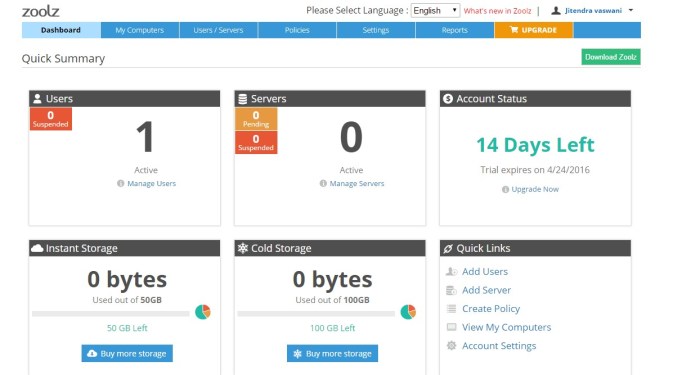Screen dimensions: 700x375
Task: Click Buy more storage under Instant Storage
Action: [127, 353]
